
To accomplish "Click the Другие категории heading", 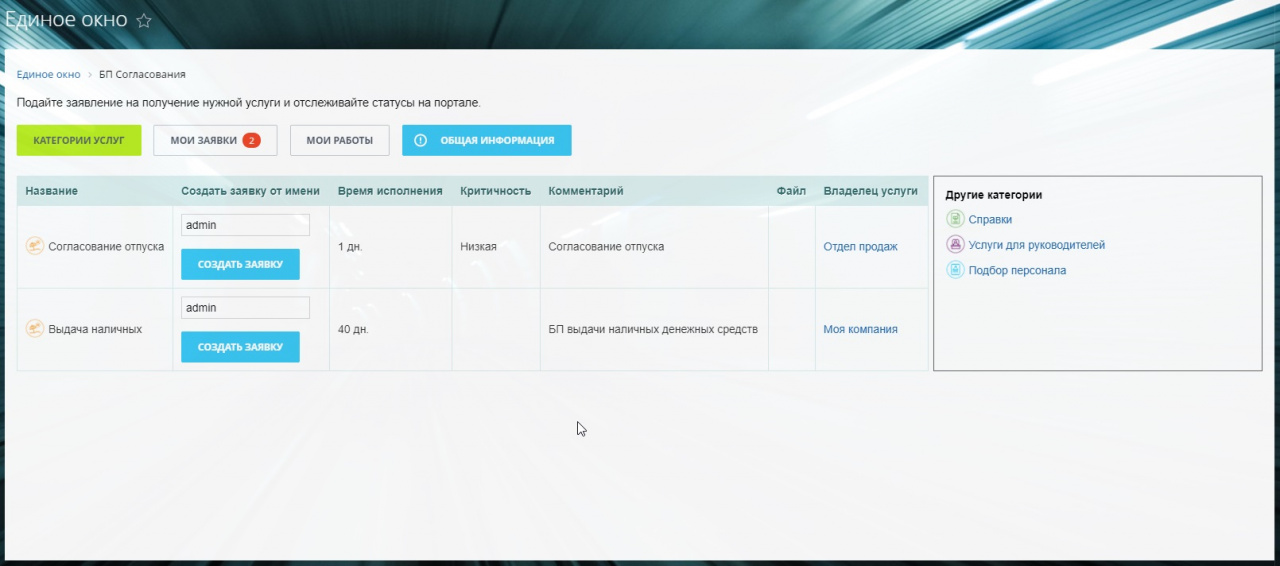I will coord(994,195).
